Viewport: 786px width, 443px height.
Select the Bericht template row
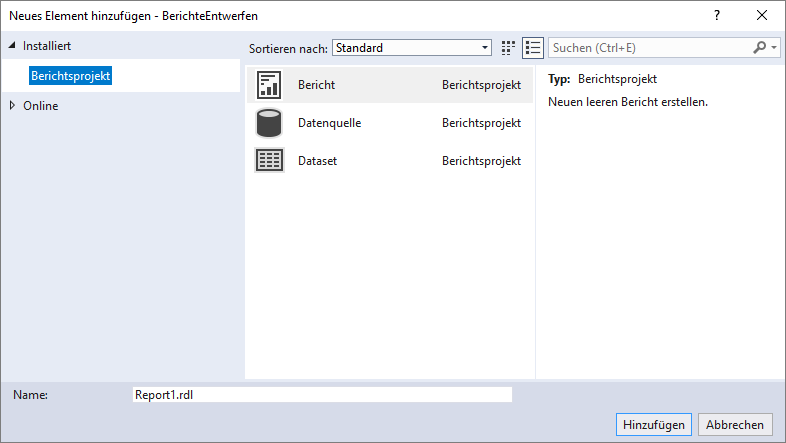pyautogui.click(x=388, y=85)
